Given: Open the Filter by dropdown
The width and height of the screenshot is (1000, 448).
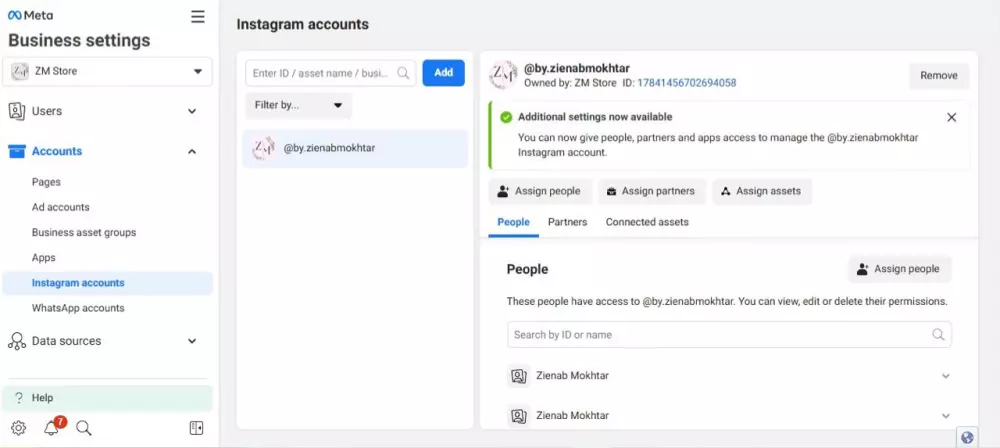Looking at the screenshot, I should click(298, 105).
